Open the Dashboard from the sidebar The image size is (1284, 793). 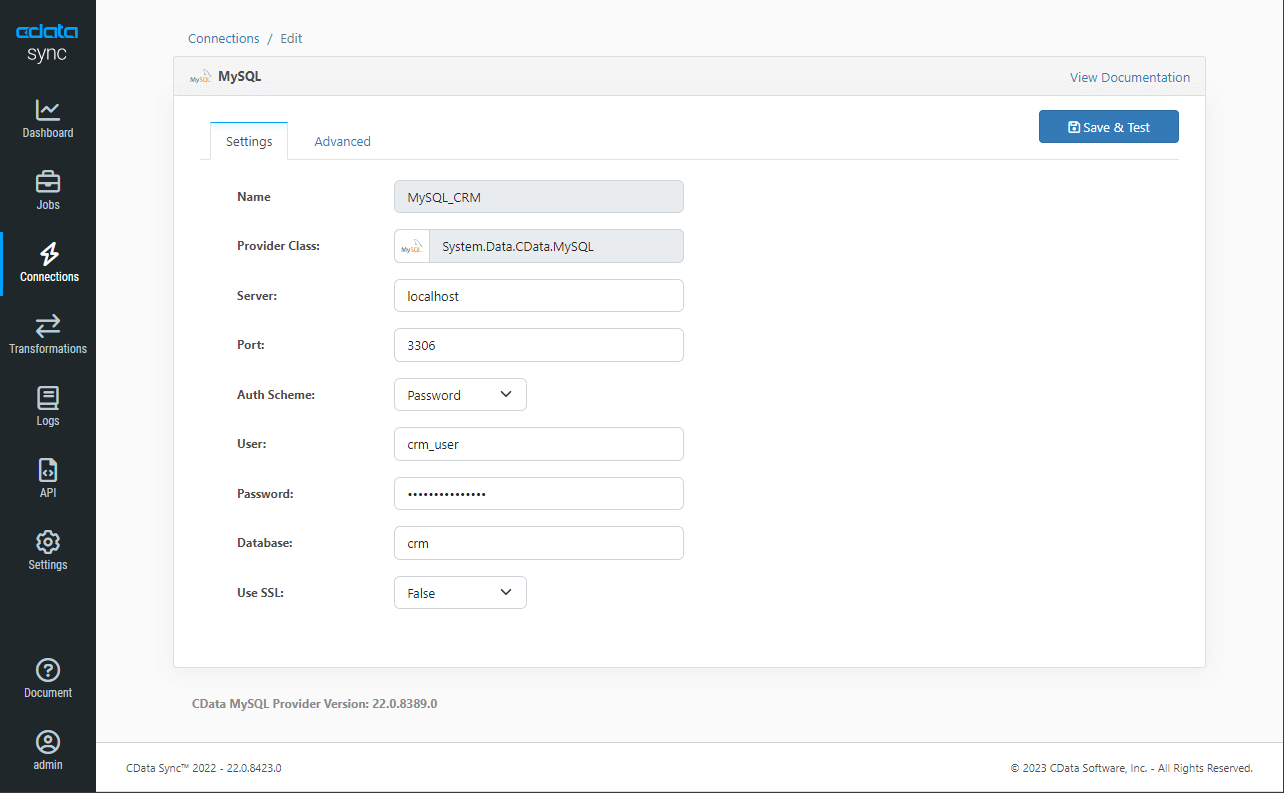pos(47,119)
